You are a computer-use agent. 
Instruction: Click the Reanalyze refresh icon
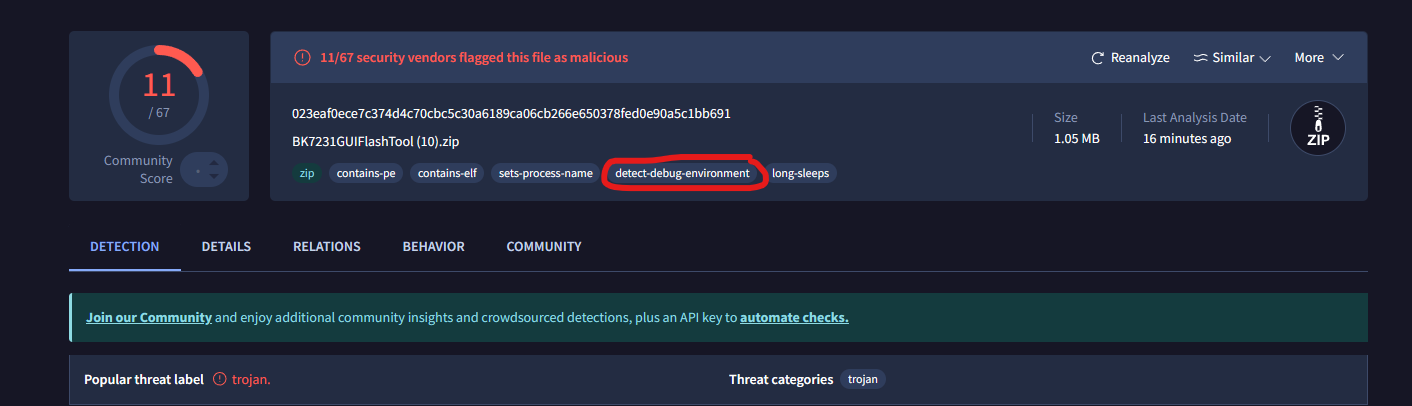(x=1098, y=58)
